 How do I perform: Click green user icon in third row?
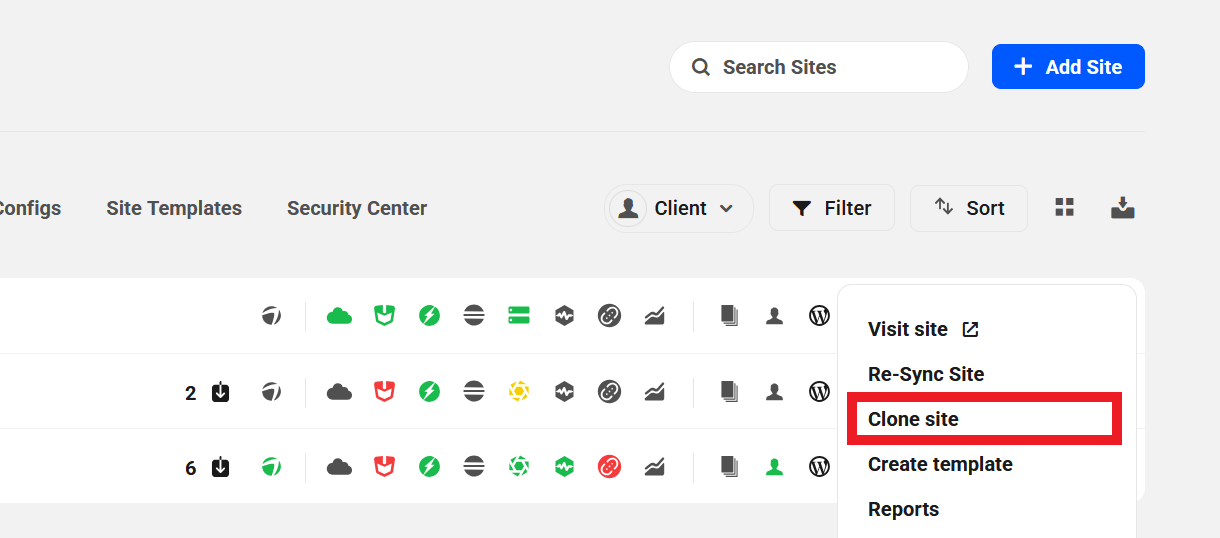point(774,466)
